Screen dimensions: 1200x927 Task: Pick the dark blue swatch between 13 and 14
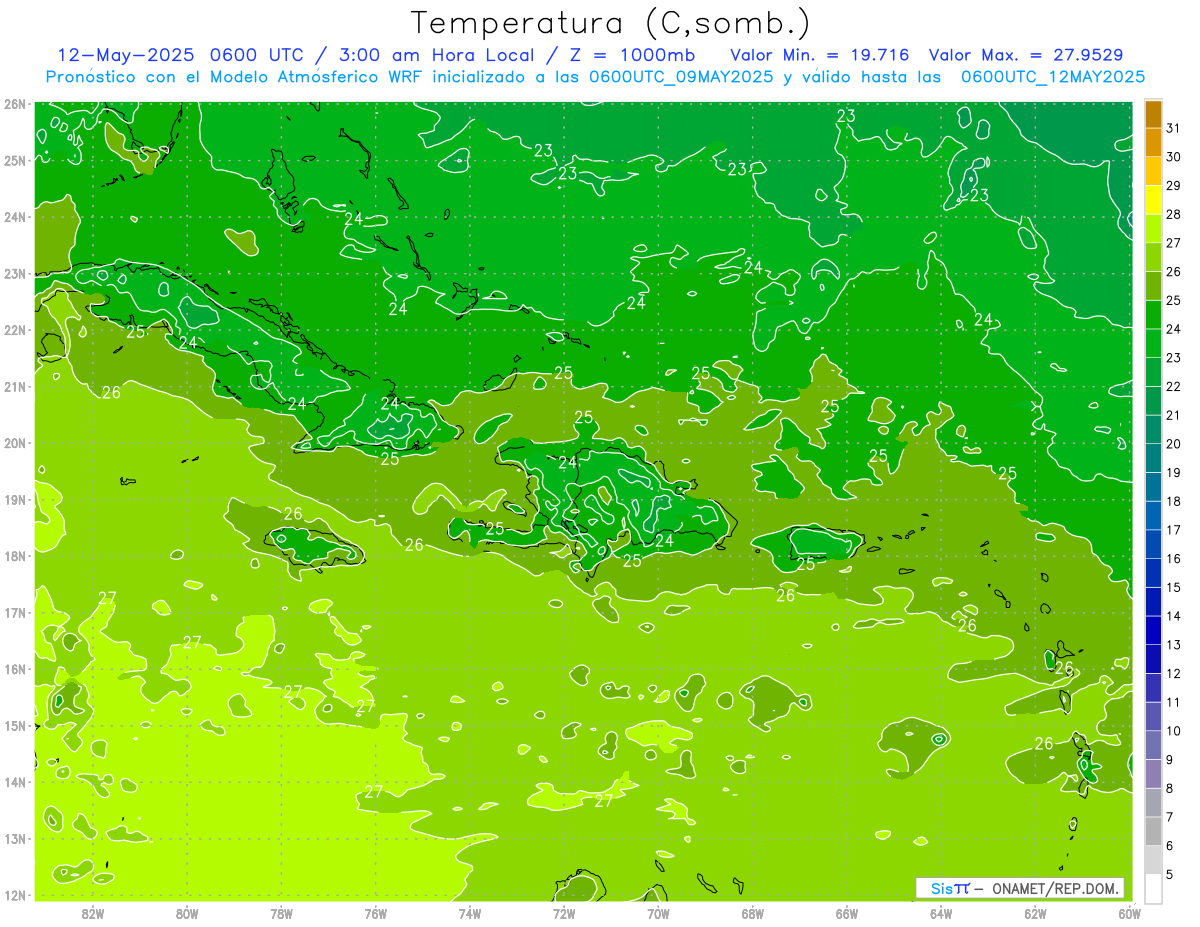1154,630
